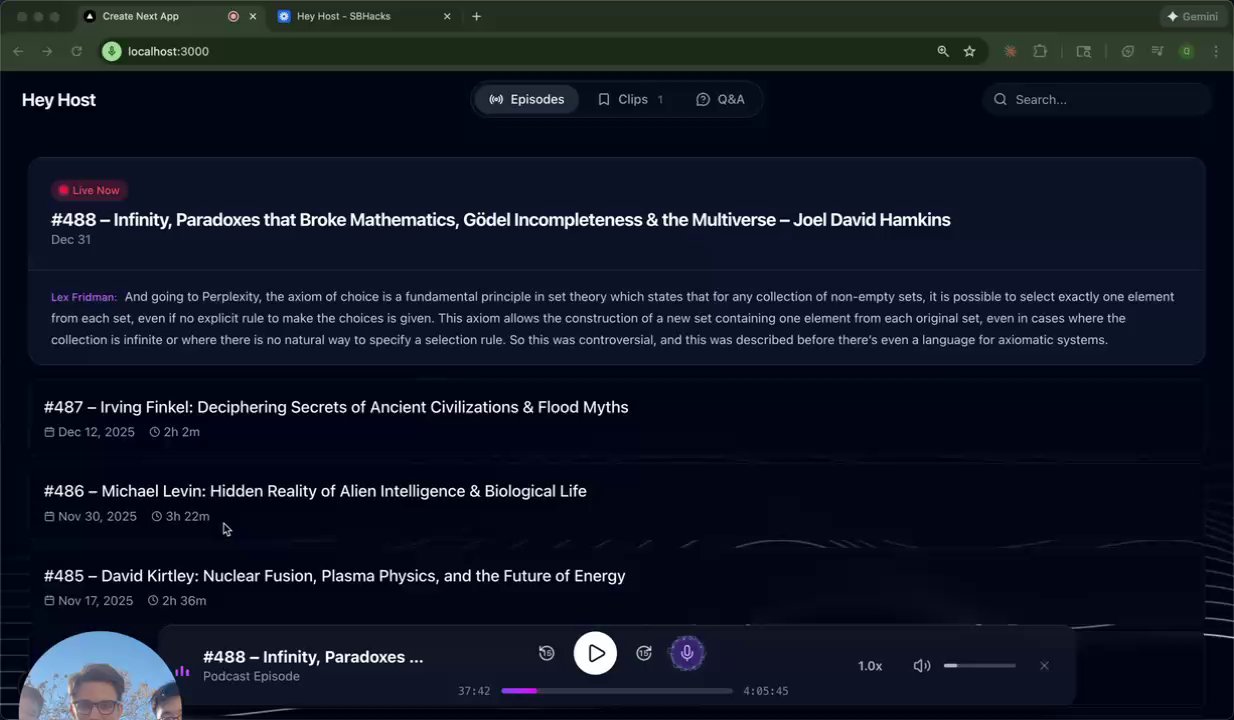Screen dimensions: 1234x720
Task: Open the Chrome three-dot menu
Action: click(1216, 51)
